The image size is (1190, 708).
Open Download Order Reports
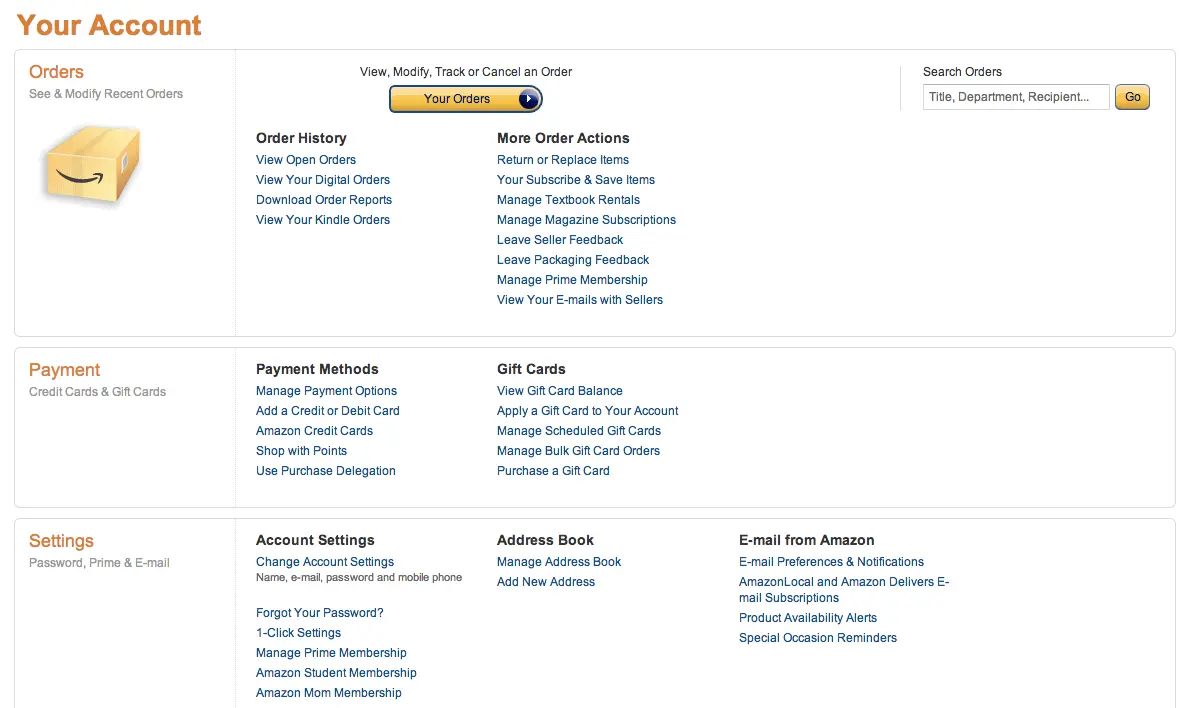click(323, 199)
